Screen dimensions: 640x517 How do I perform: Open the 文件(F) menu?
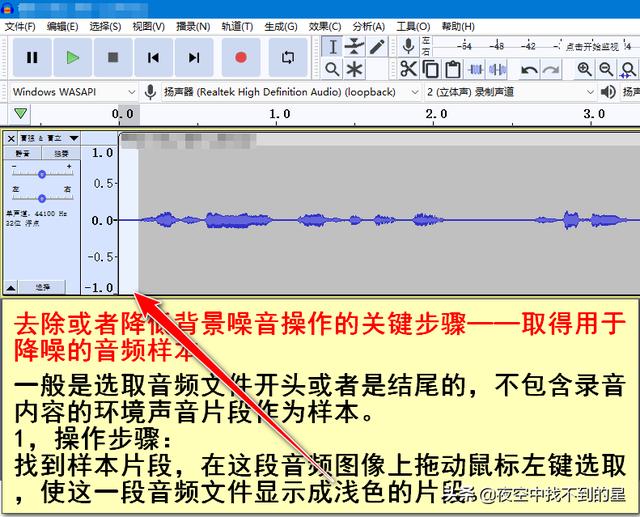[x=20, y=27]
